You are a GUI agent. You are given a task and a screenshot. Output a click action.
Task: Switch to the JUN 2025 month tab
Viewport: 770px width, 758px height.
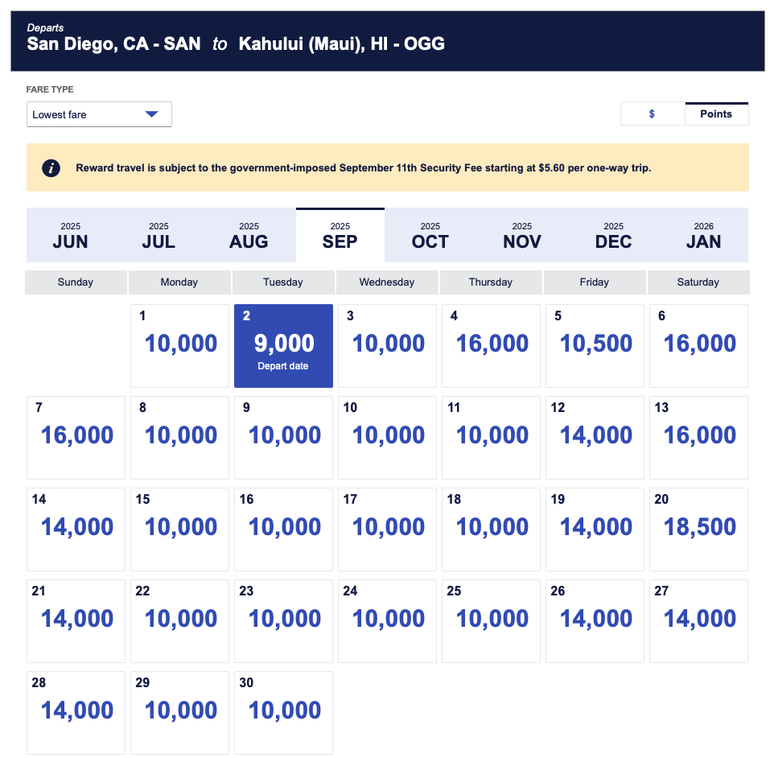70,235
